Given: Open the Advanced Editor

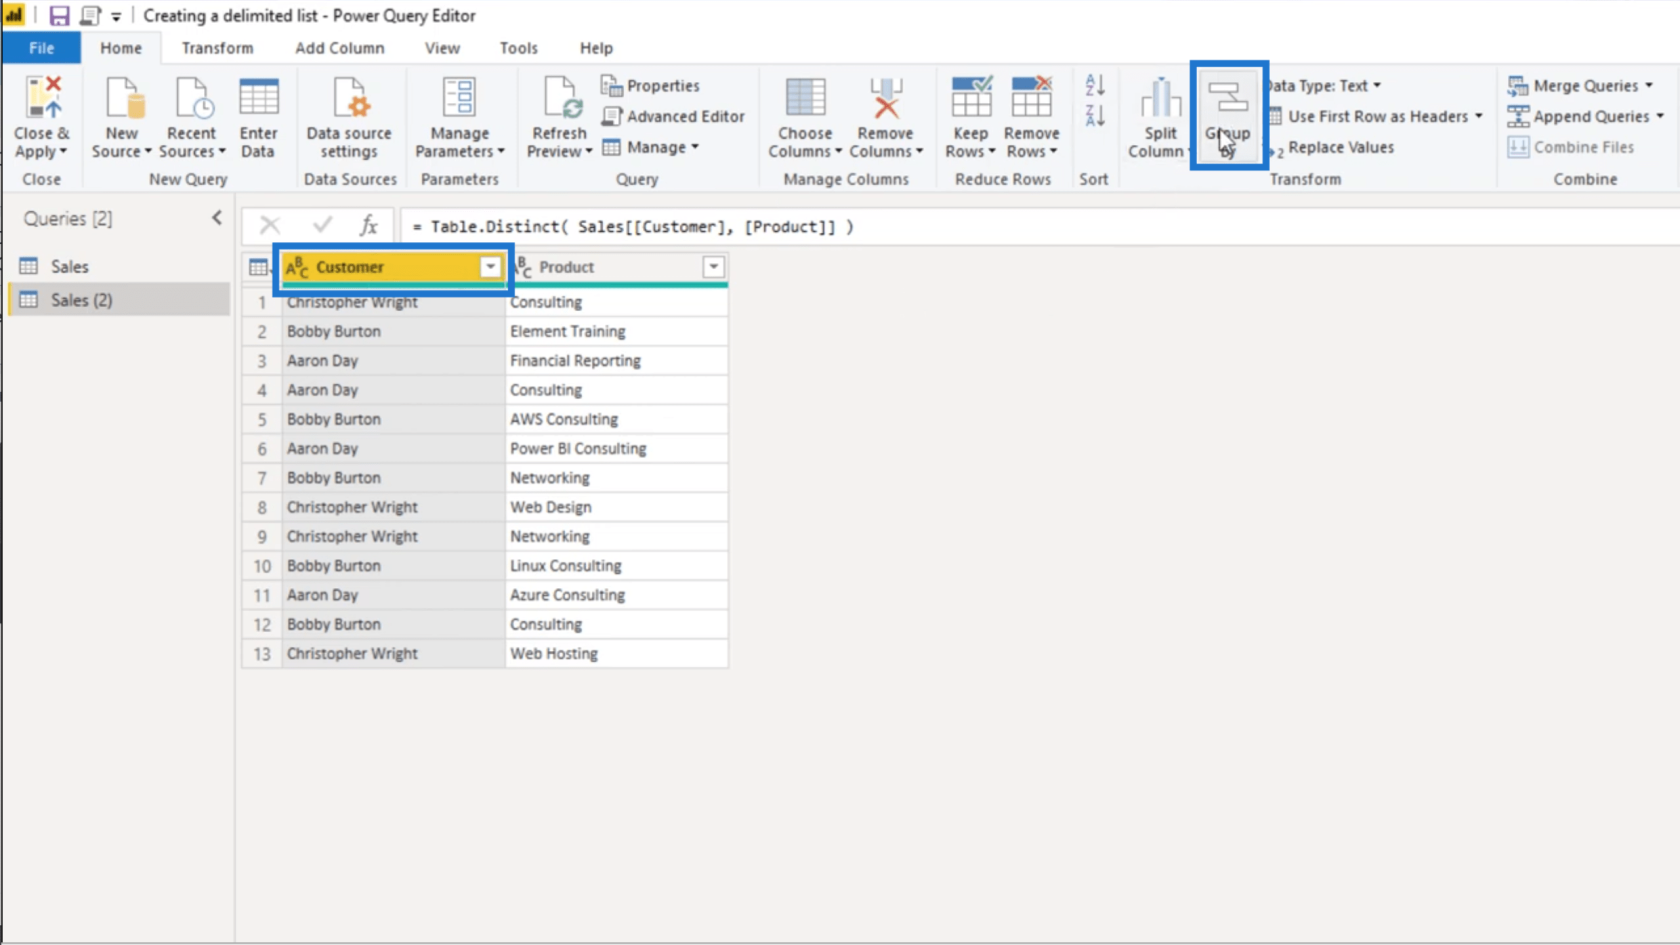Looking at the screenshot, I should 673,117.
